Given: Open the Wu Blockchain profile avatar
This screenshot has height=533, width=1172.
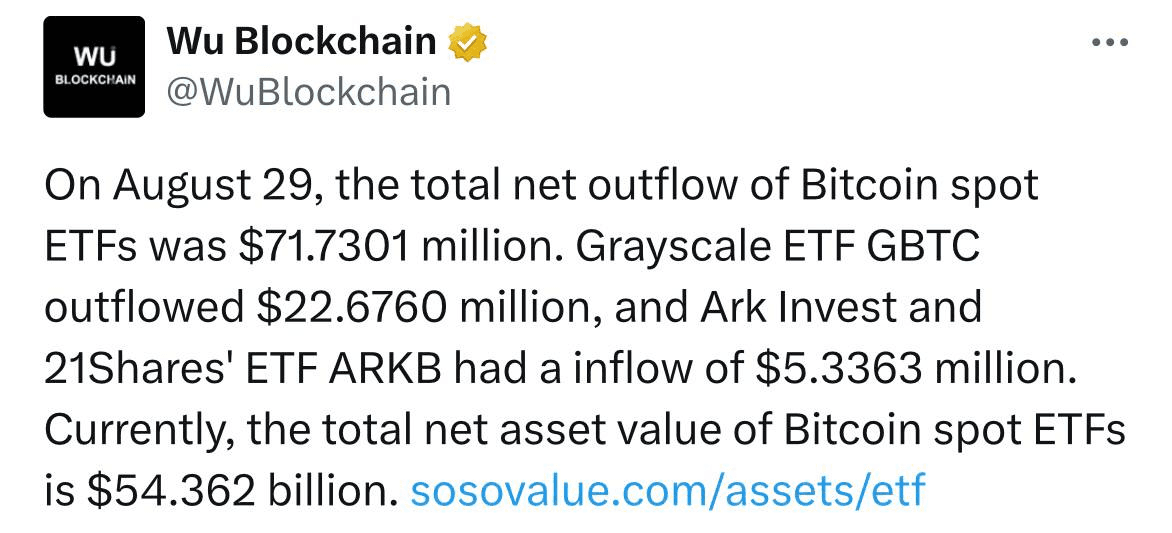Looking at the screenshot, I should 94,67.
